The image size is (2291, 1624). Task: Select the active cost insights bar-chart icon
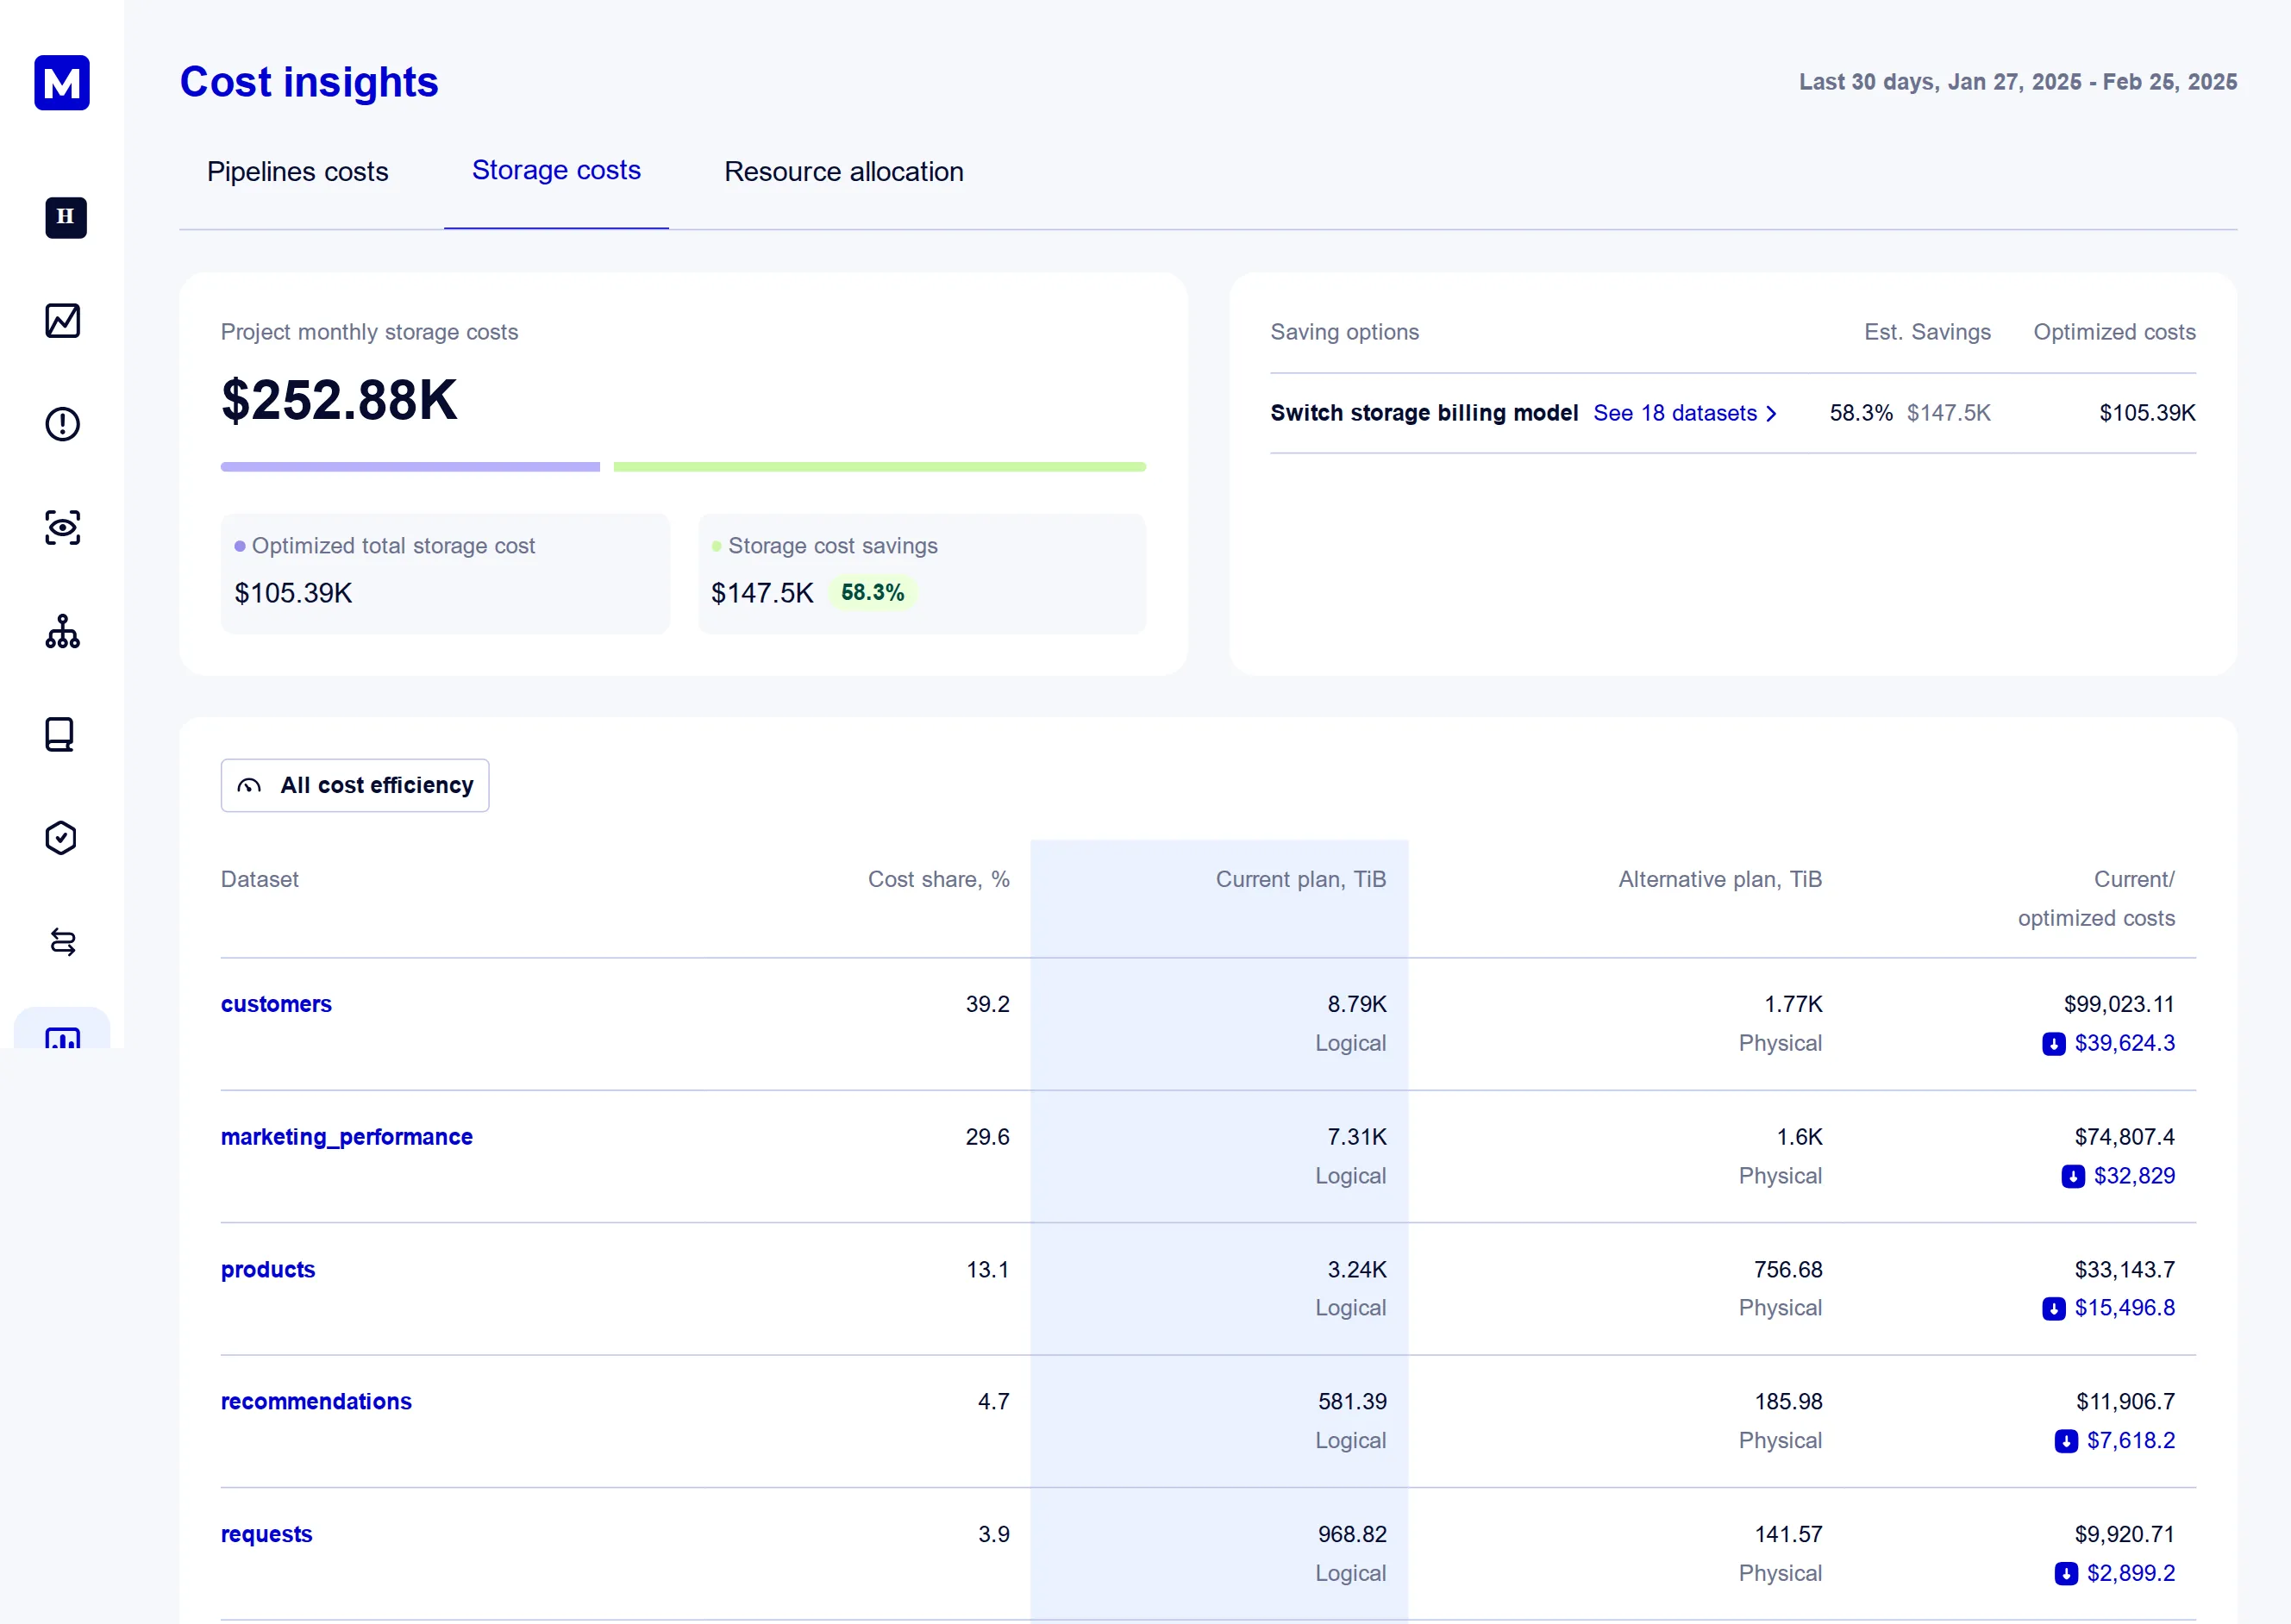tap(62, 1043)
